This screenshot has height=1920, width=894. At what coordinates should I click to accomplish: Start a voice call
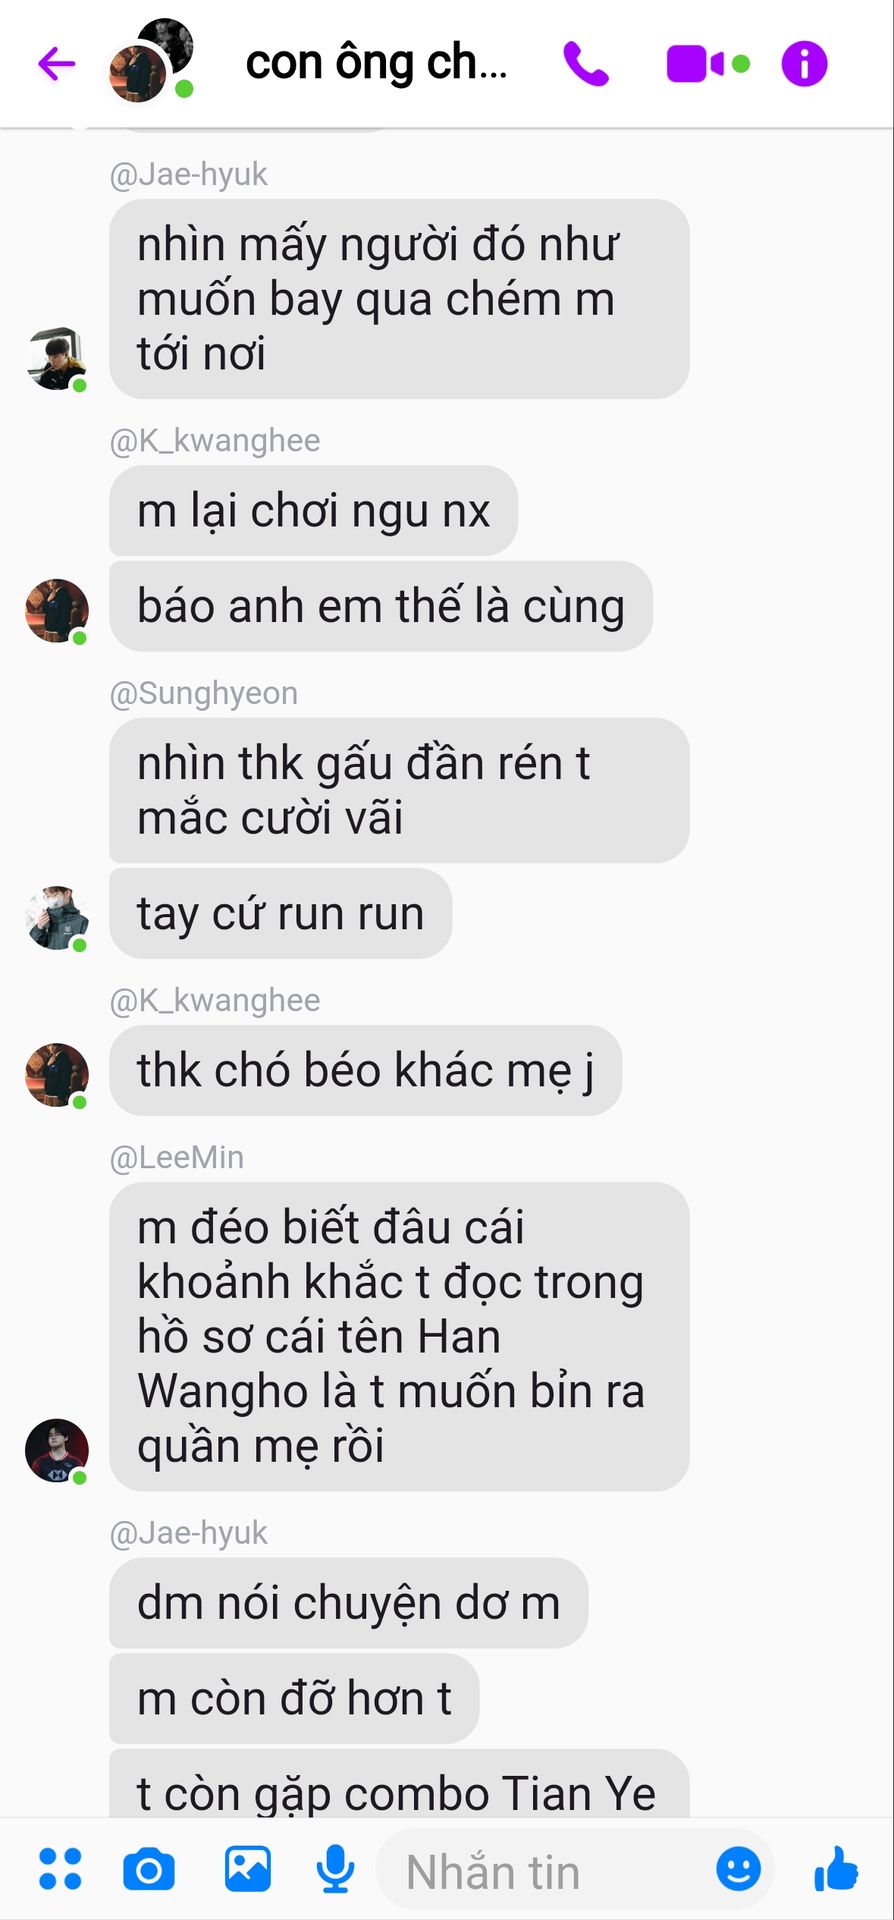click(x=586, y=64)
